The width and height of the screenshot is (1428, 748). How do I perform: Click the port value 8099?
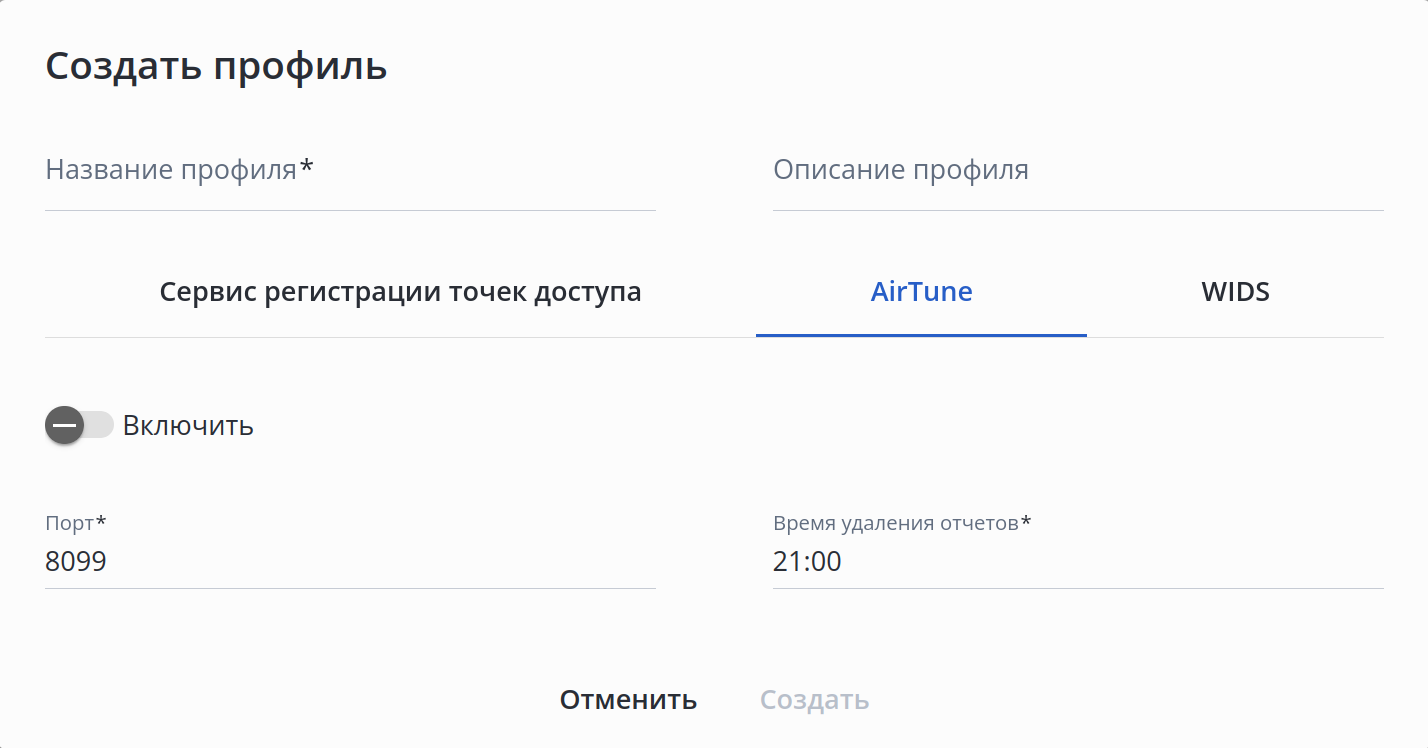[x=76, y=562]
